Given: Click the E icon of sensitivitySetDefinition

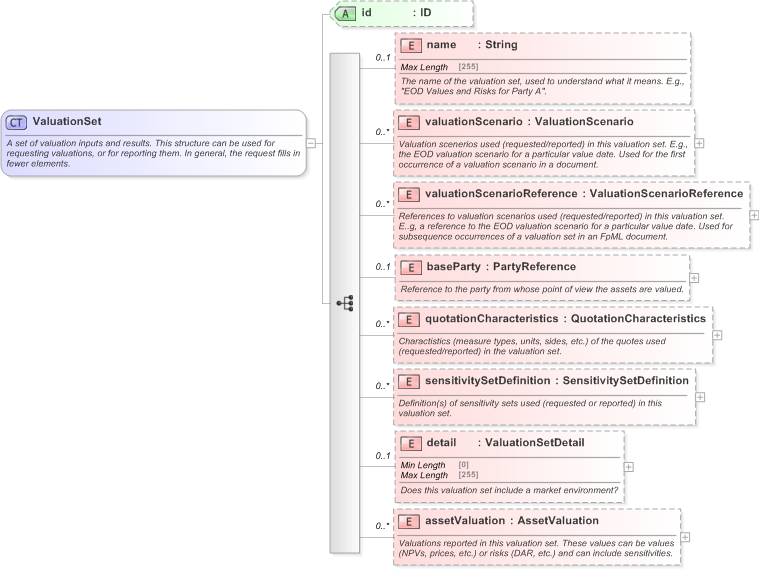Looking at the screenshot, I should pyautogui.click(x=409, y=381).
